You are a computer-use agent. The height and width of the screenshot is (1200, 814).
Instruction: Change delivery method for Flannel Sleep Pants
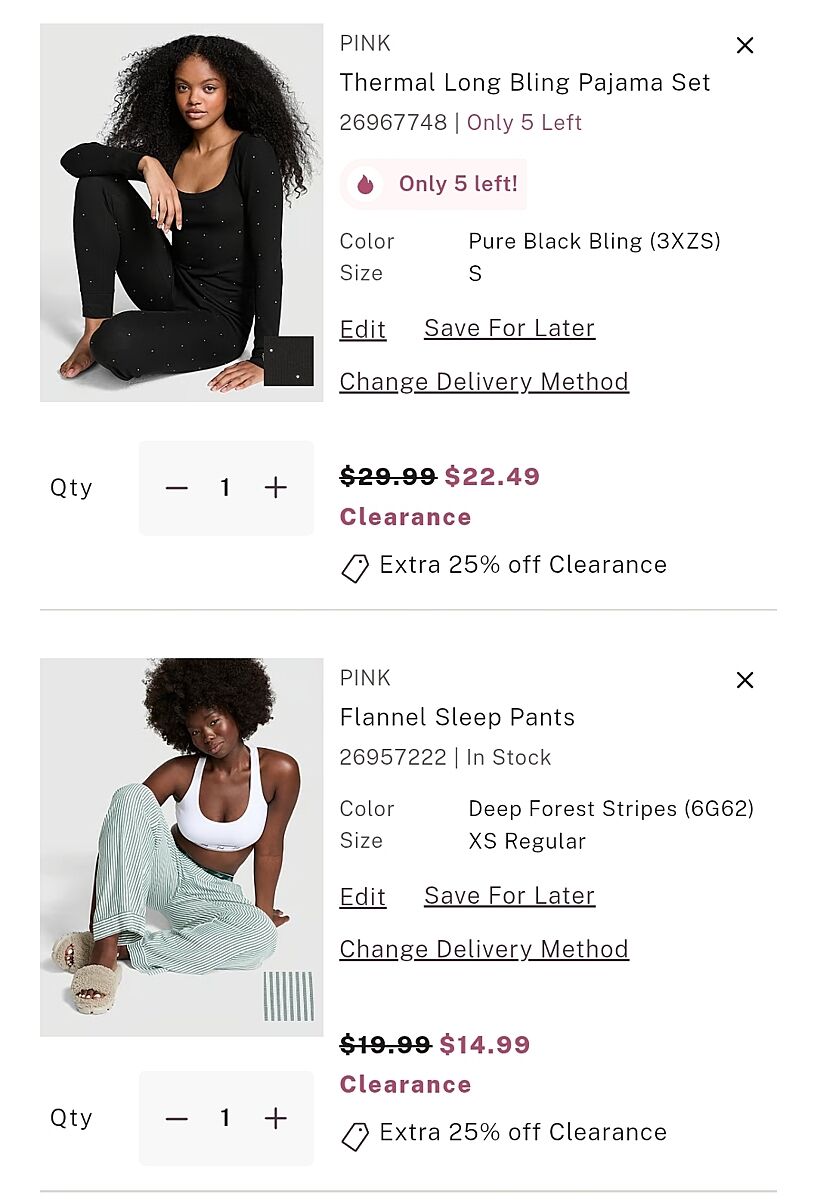coord(484,949)
